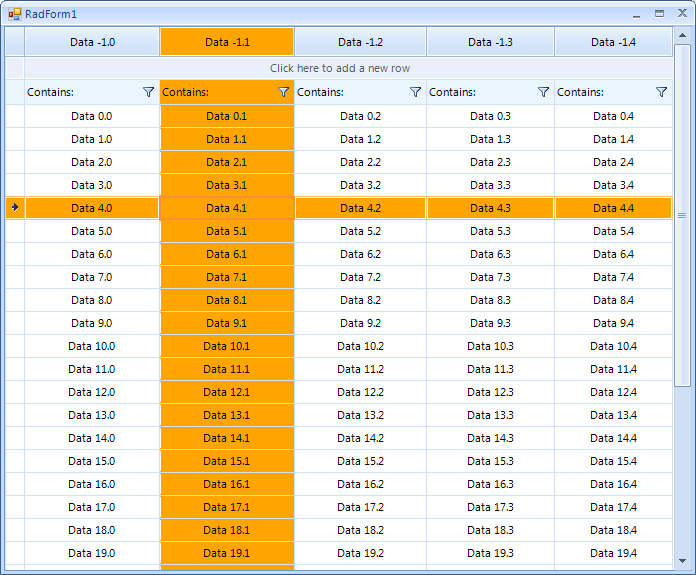Click the scrollbar down arrow

click(x=682, y=561)
